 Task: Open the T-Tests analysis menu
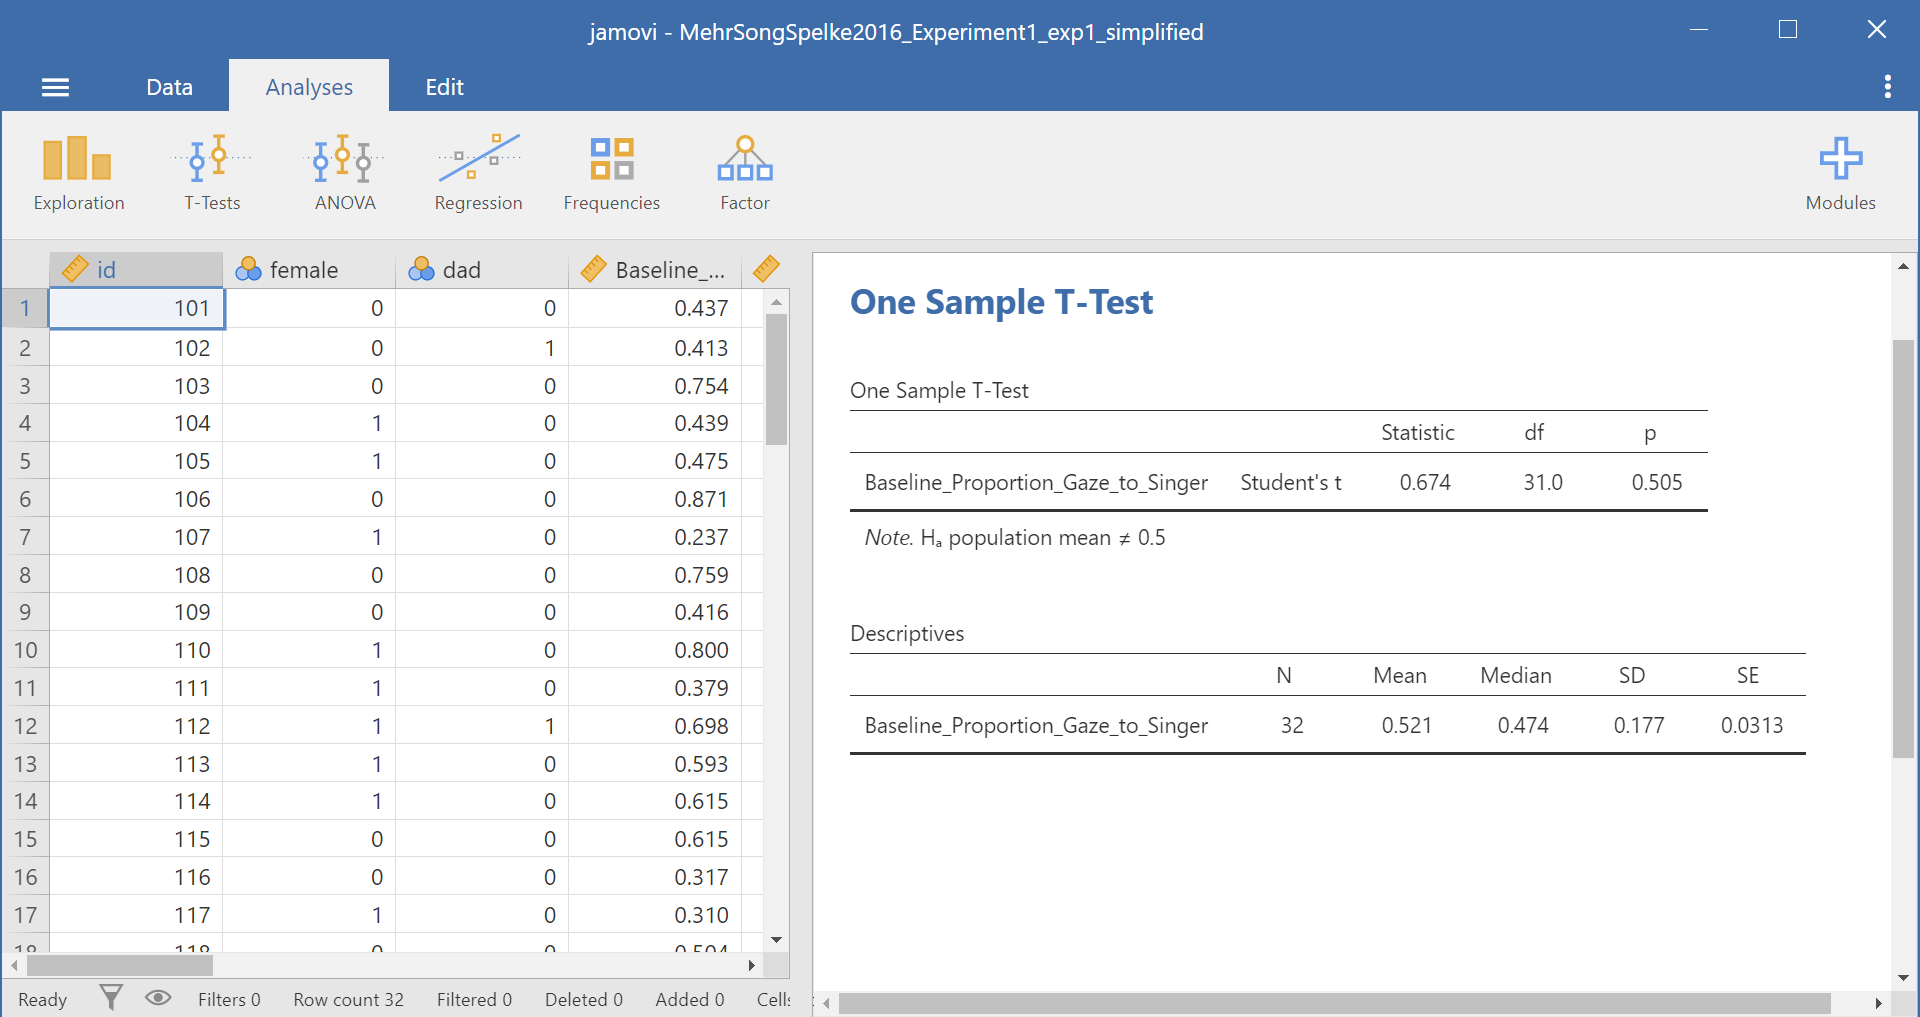212,174
